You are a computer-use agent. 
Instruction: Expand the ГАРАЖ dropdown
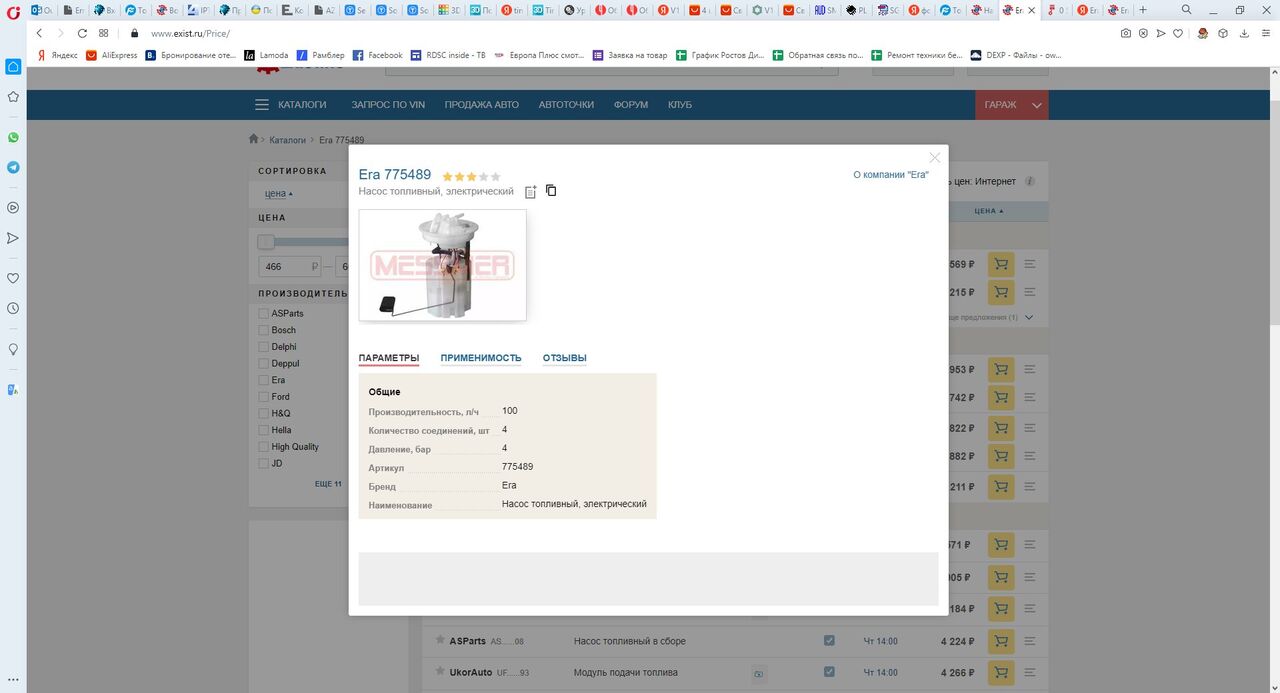coord(1012,105)
